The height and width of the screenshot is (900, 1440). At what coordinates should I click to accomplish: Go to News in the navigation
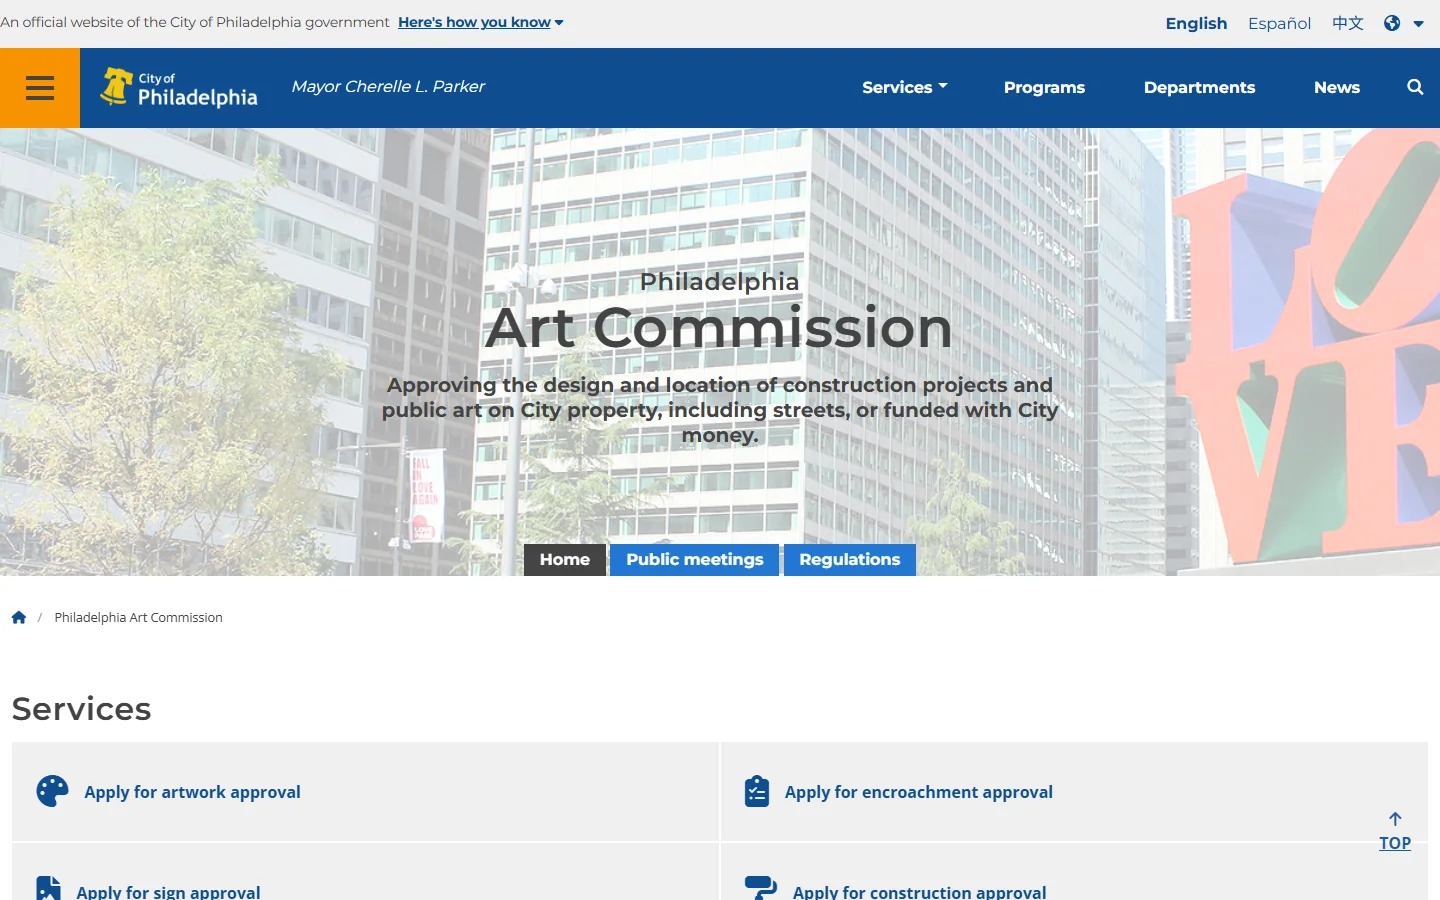[x=1337, y=87]
